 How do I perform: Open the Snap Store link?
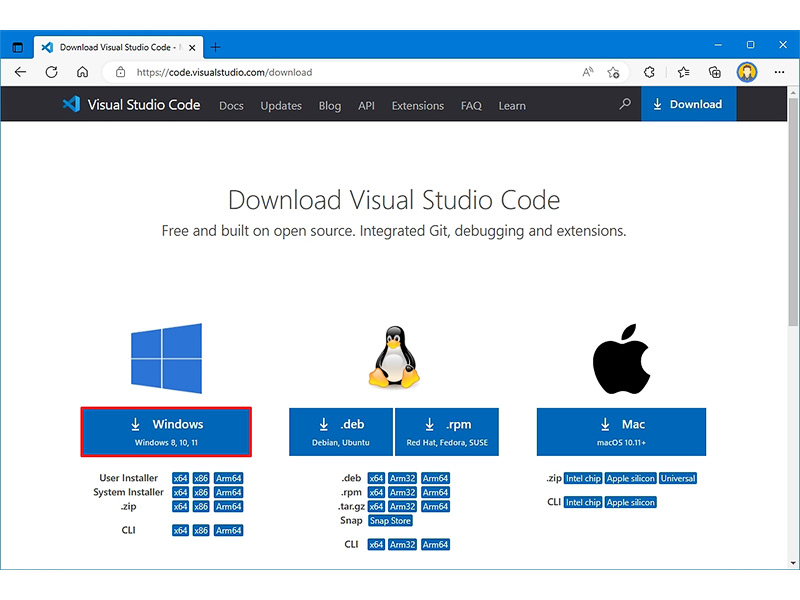coord(390,521)
